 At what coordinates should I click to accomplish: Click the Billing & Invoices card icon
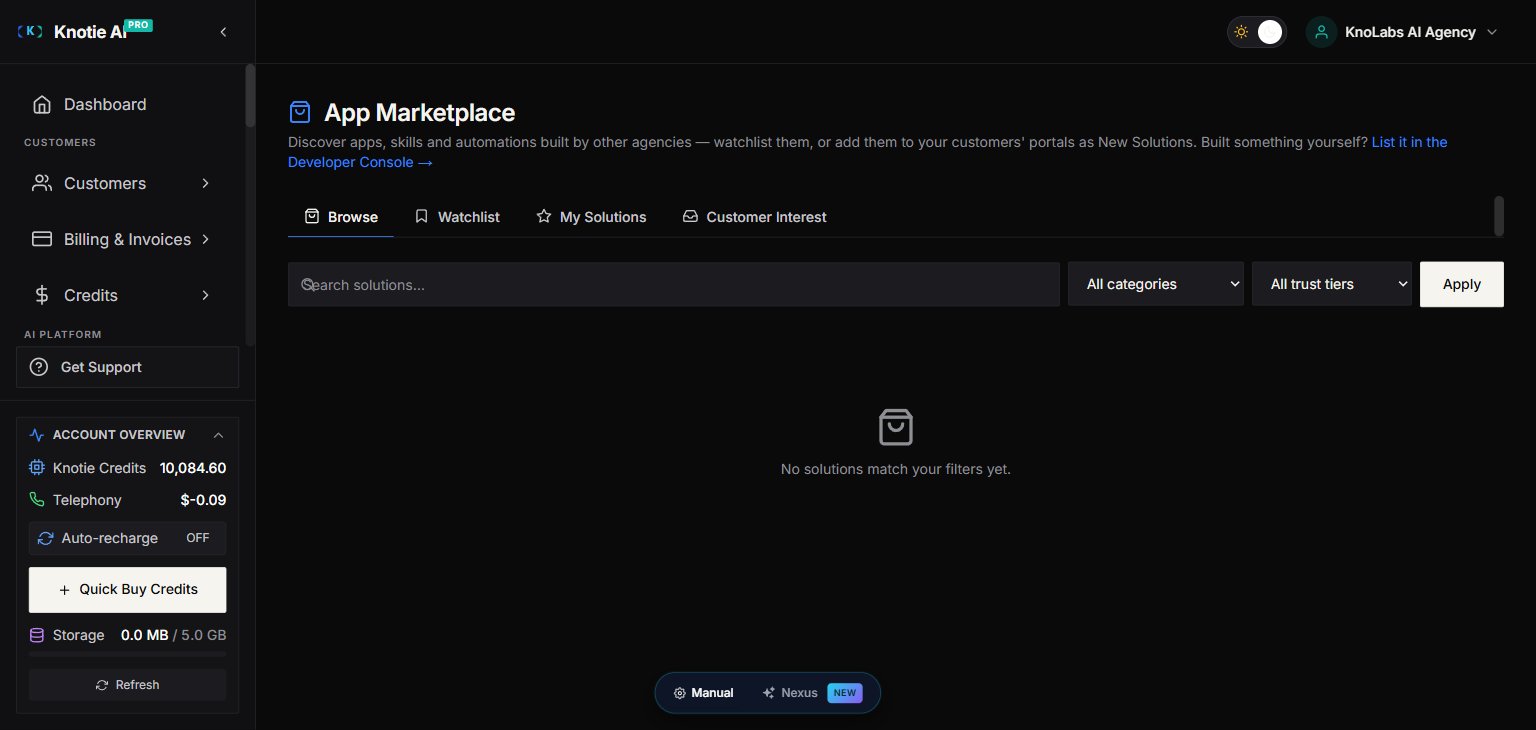tap(42, 239)
